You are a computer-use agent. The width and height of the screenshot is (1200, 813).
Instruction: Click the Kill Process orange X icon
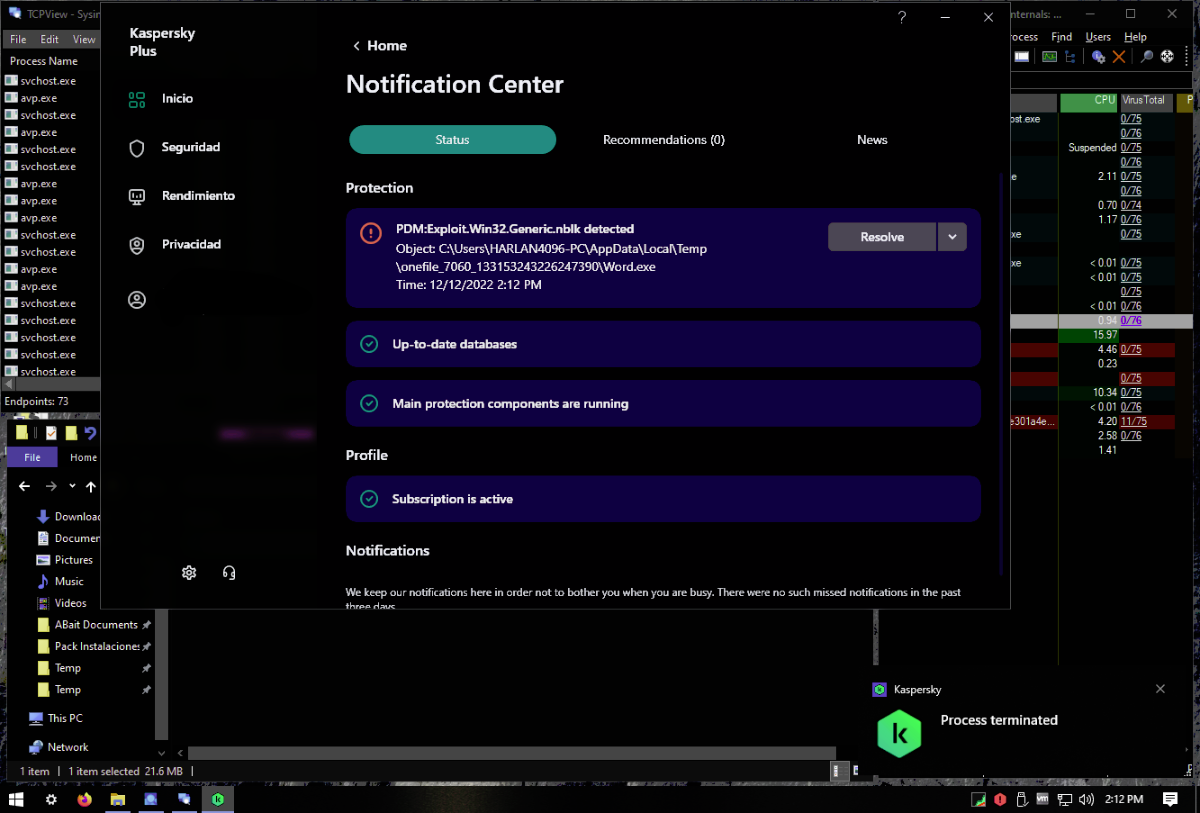click(1119, 57)
